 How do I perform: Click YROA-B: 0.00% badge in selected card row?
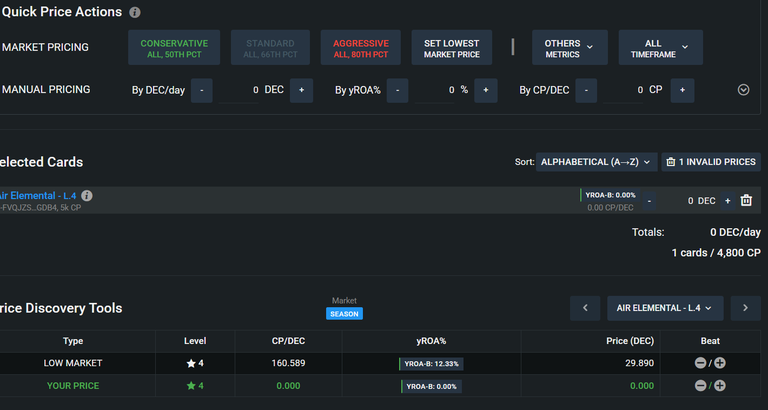coord(609,195)
